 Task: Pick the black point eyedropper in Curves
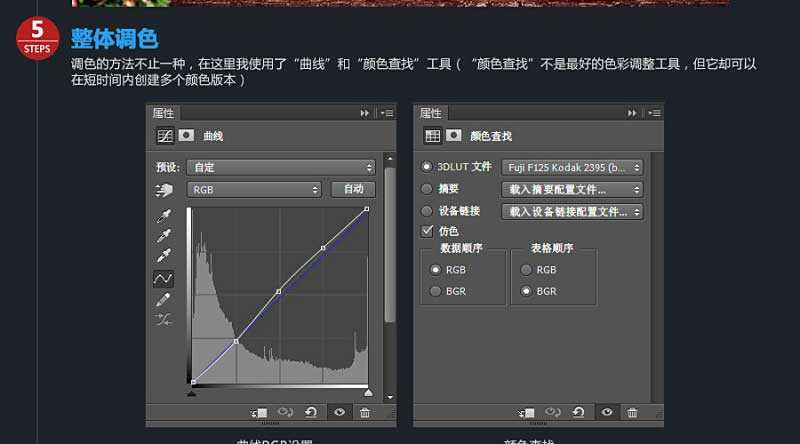coord(163,217)
